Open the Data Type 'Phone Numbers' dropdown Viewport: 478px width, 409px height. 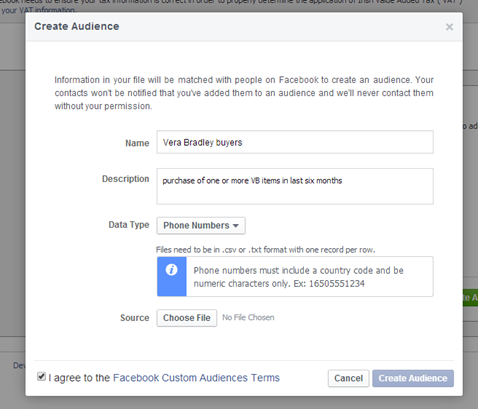coord(201,226)
